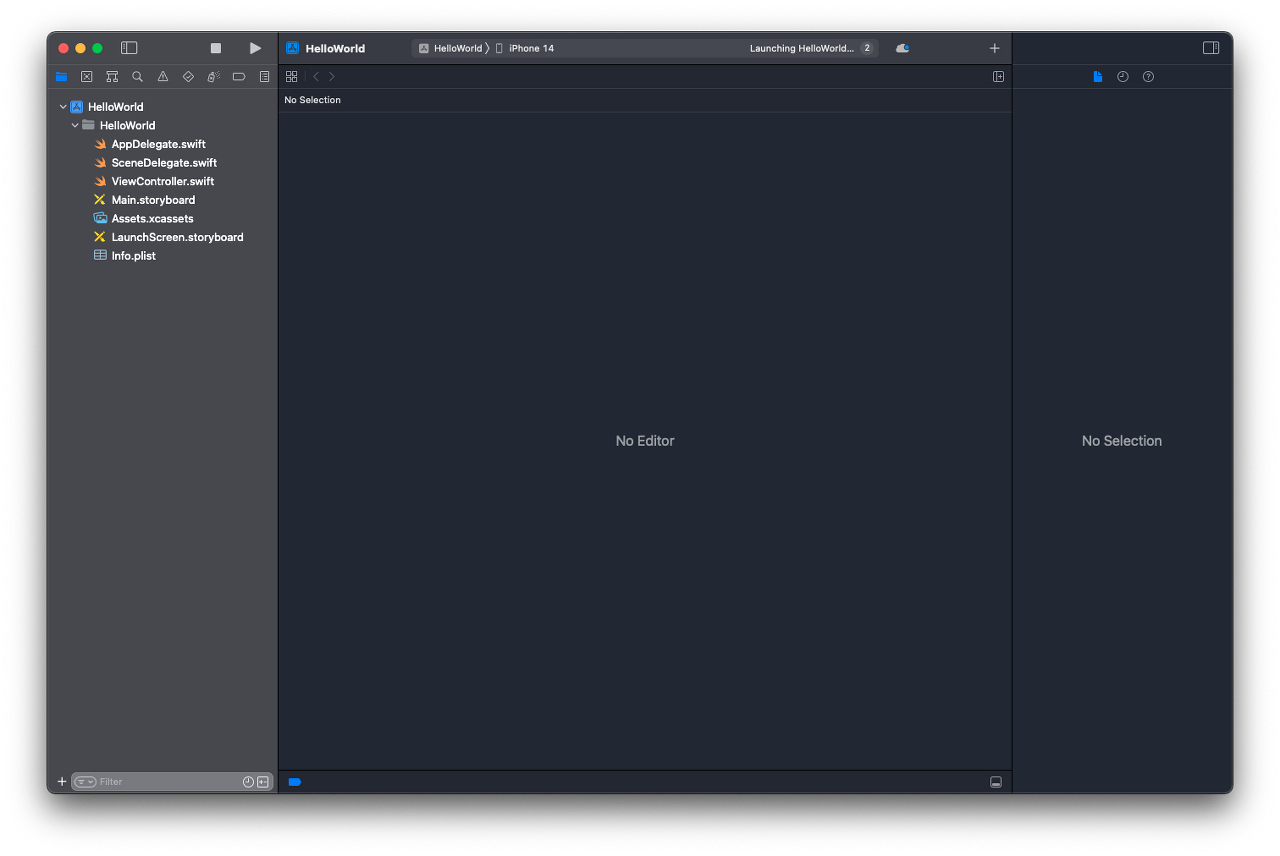The image size is (1280, 856).
Task: Open AppDelegate.swift
Action: (x=158, y=144)
